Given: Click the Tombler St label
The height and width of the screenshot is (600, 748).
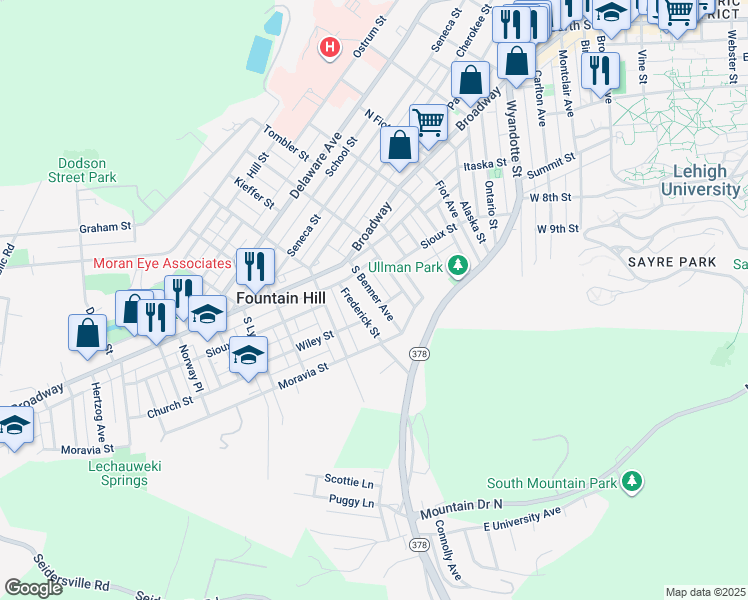Looking at the screenshot, I should (286, 143).
